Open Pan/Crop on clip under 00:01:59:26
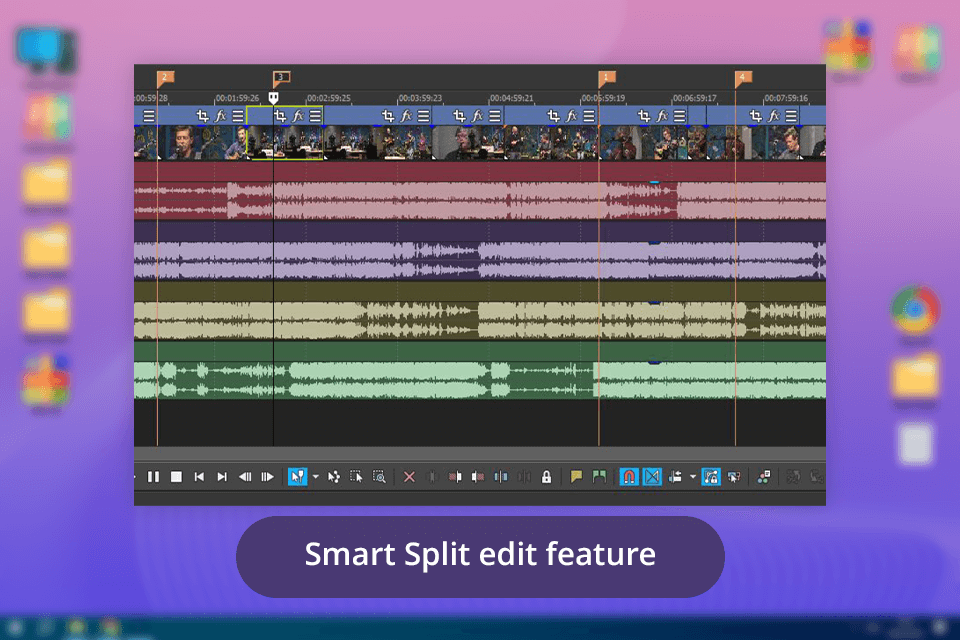Image resolution: width=960 pixels, height=640 pixels. pos(203,116)
